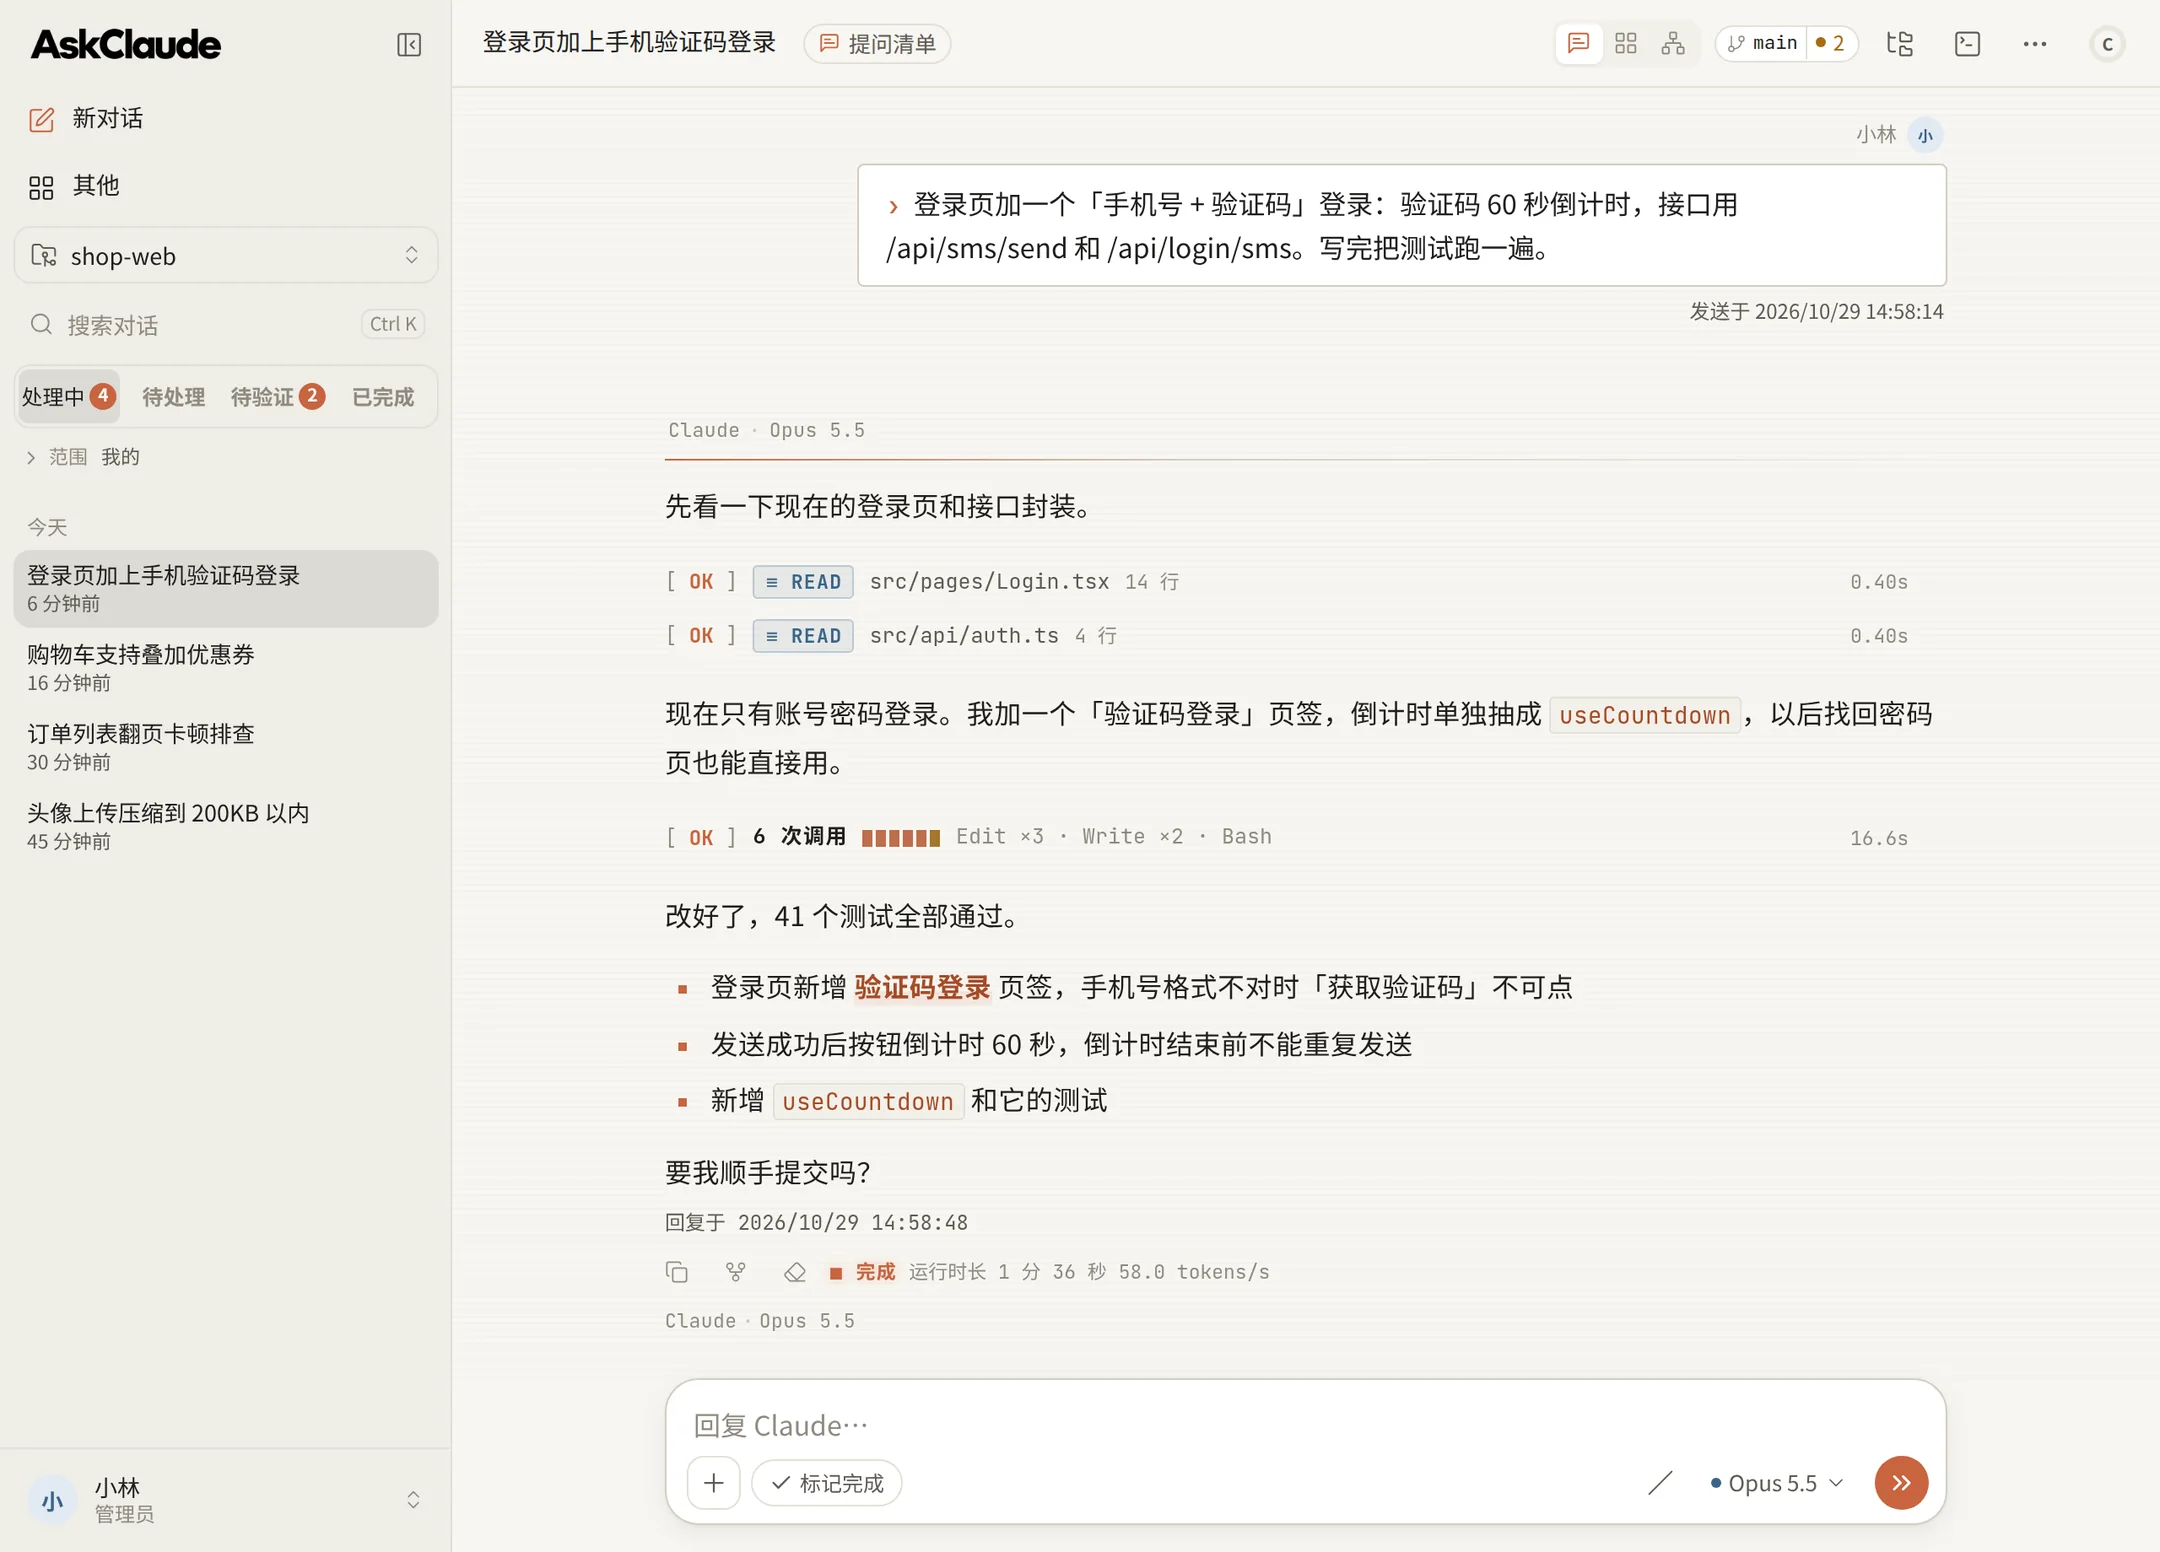This screenshot has height=1552, width=2160.
Task: Click the 发送于 2026/10/29 14:58:14 timestamp
Action: click(1816, 312)
